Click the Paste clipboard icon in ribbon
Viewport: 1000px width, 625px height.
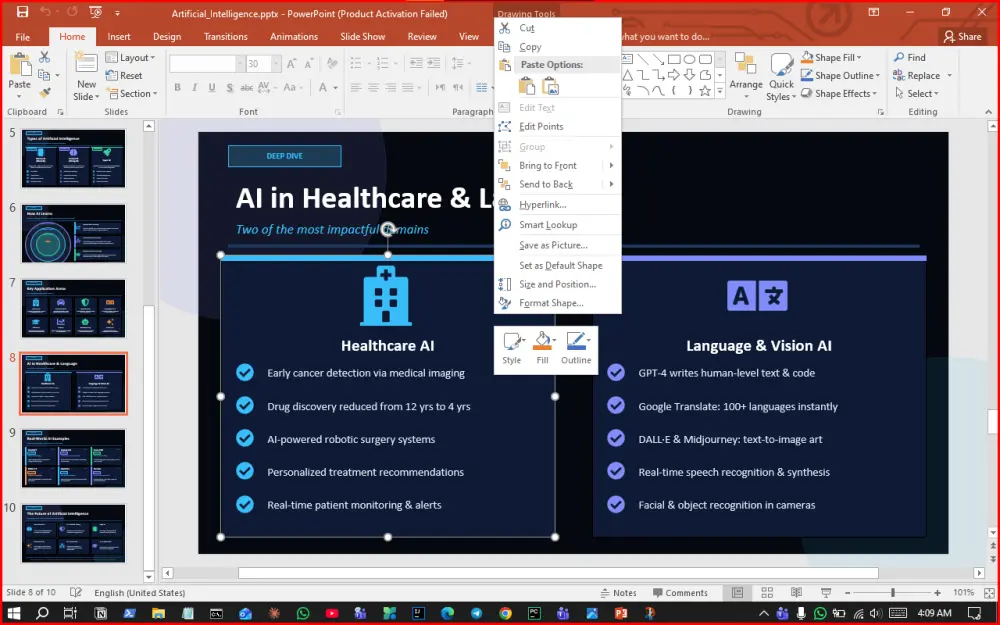[x=20, y=65]
